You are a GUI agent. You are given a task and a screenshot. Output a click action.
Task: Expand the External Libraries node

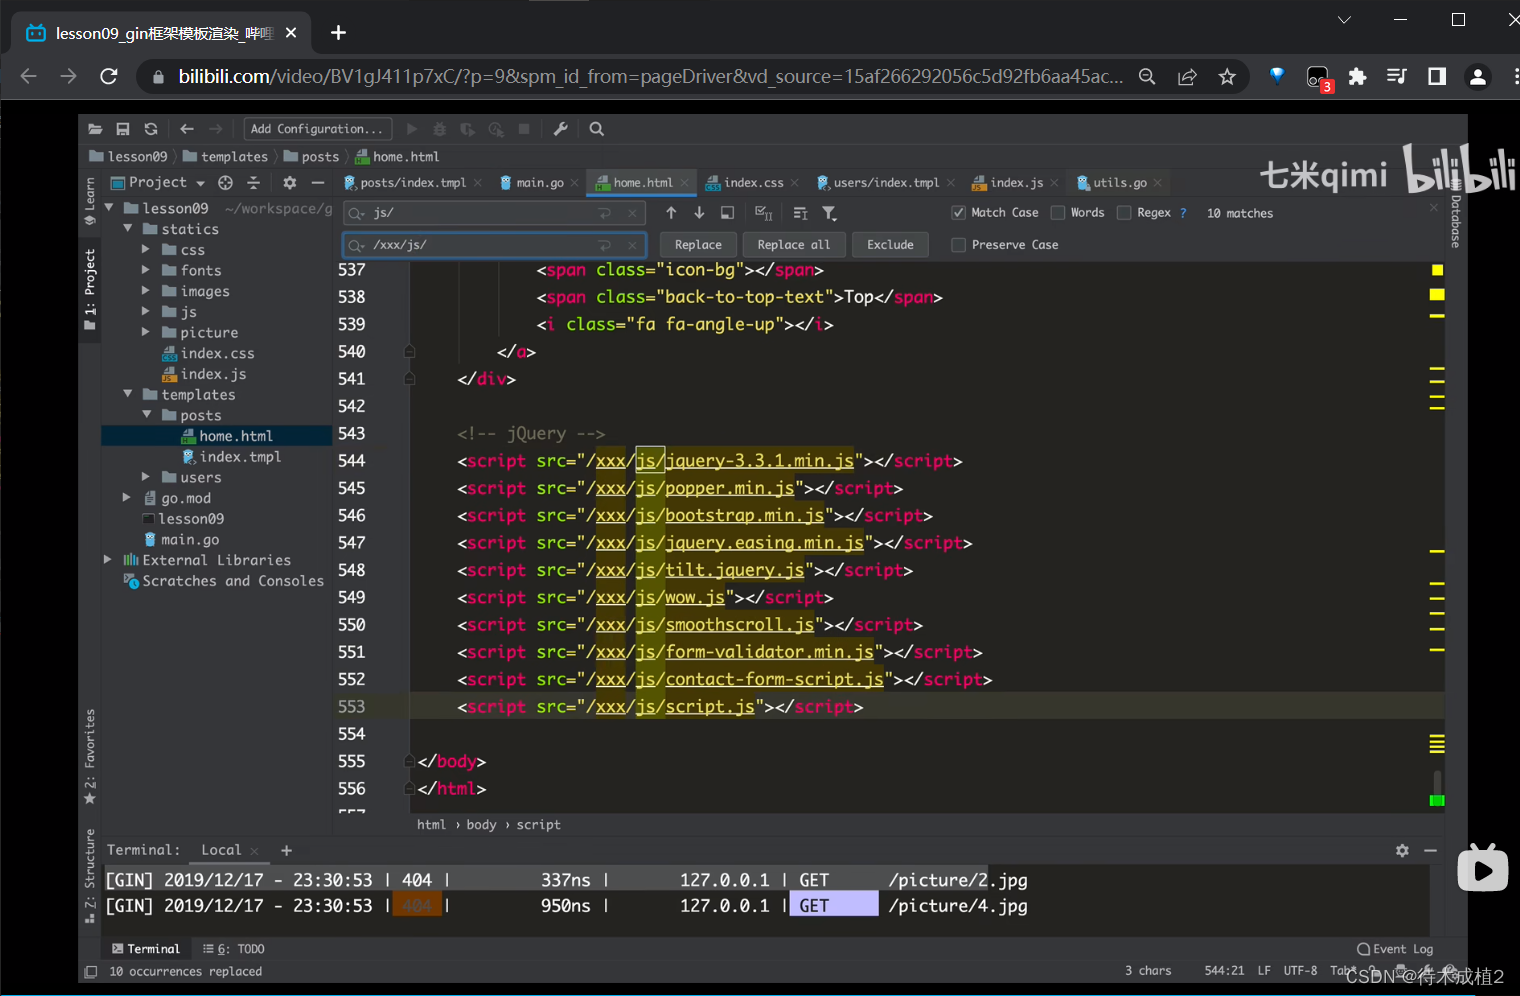[x=108, y=560]
